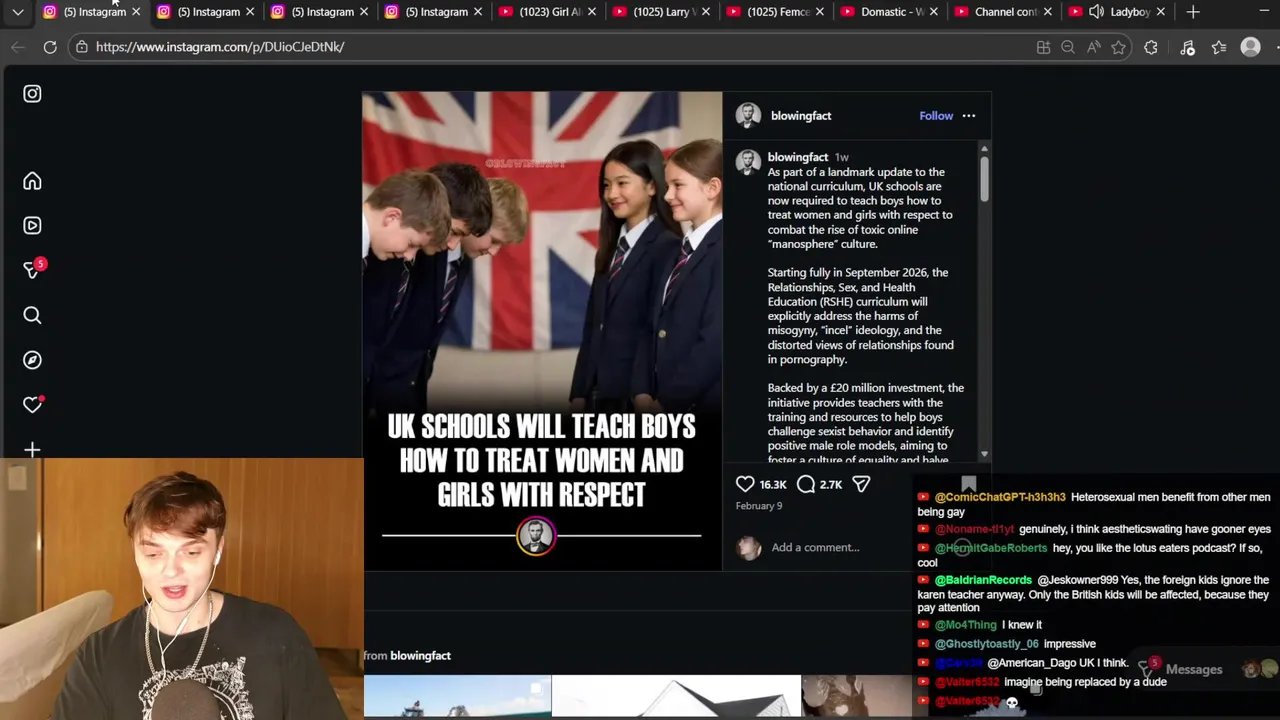Image resolution: width=1280 pixels, height=720 pixels.
Task: Go to the Home feed via the house icon
Action: coord(32,181)
